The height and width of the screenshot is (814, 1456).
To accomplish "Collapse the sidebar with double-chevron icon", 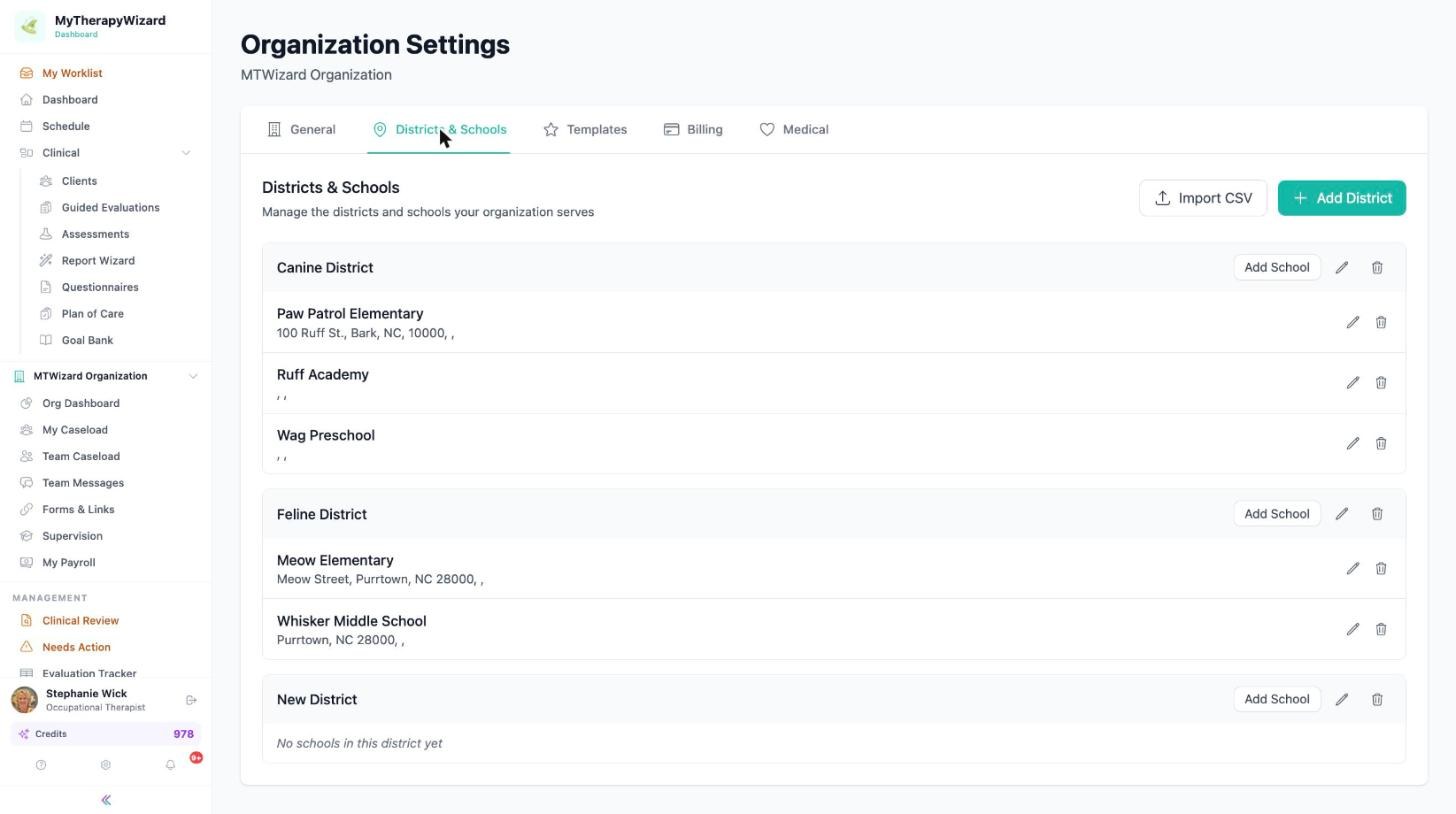I will pos(106,801).
